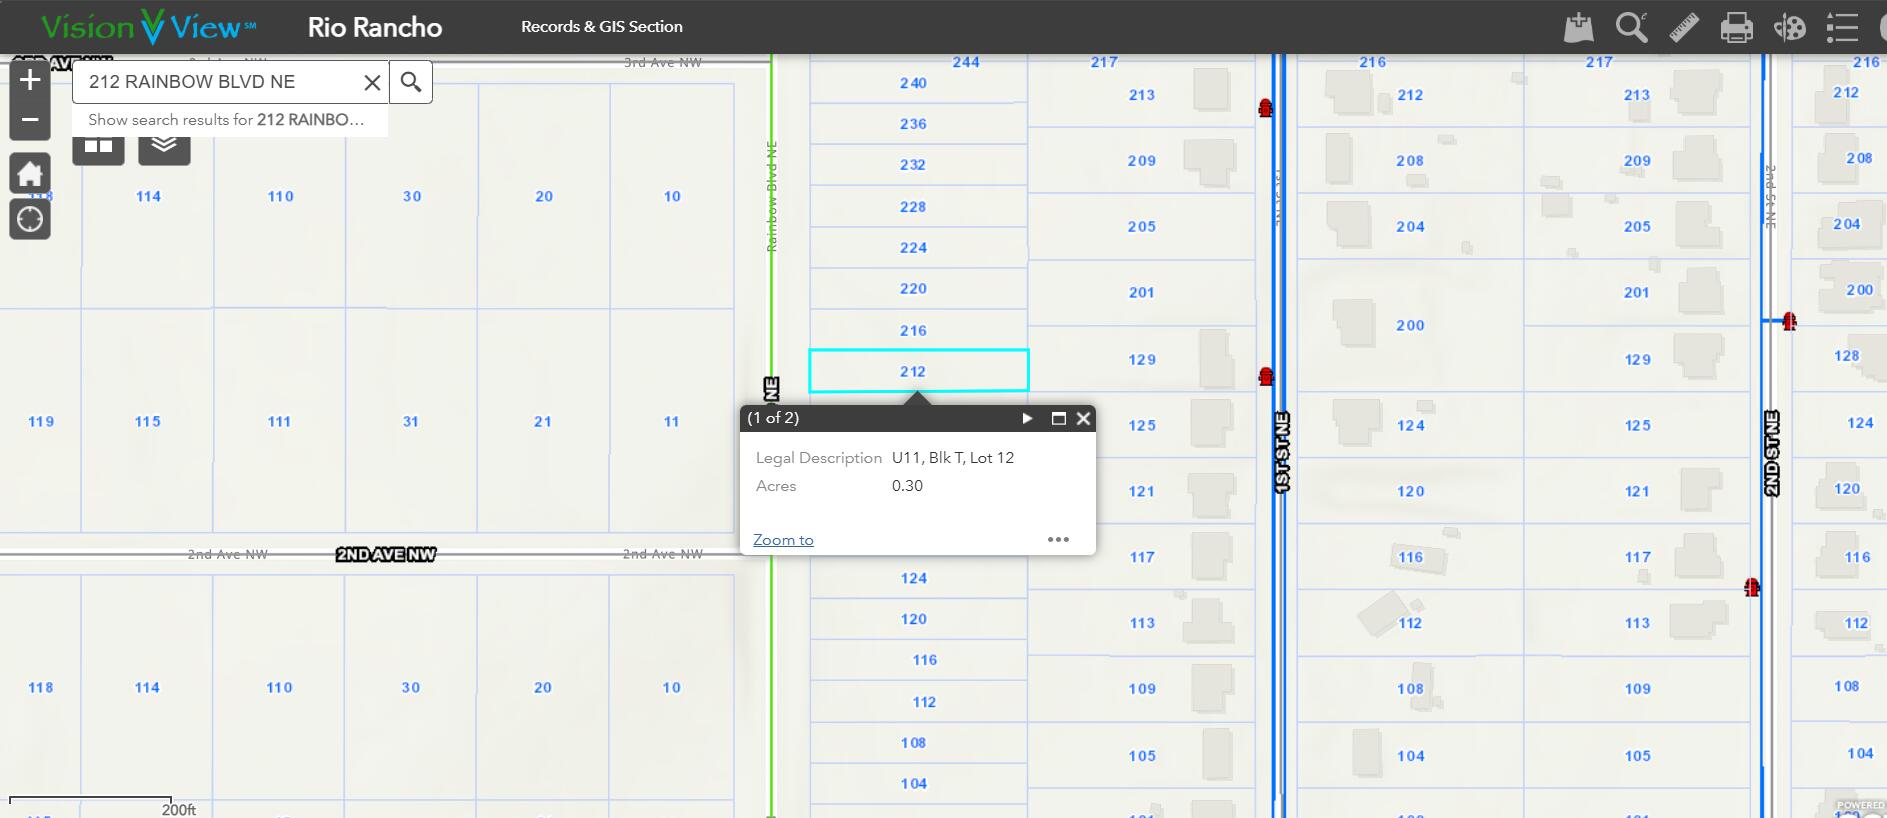Clear the address search text

[x=372, y=82]
